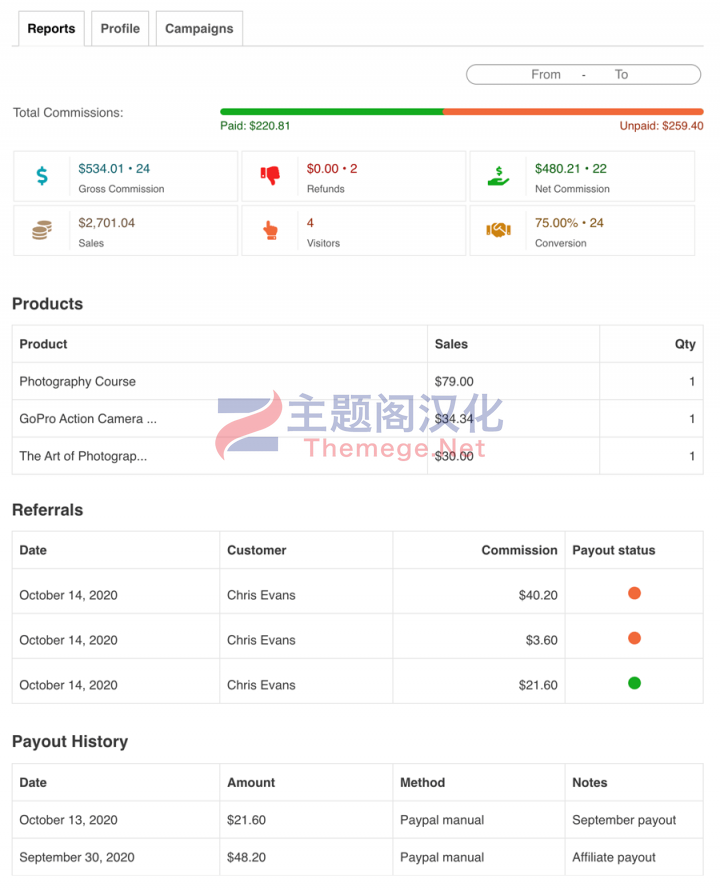Viewport: 720px width, 891px height.
Task: Click the $0.00 • 2 refunds value
Action: coord(332,169)
